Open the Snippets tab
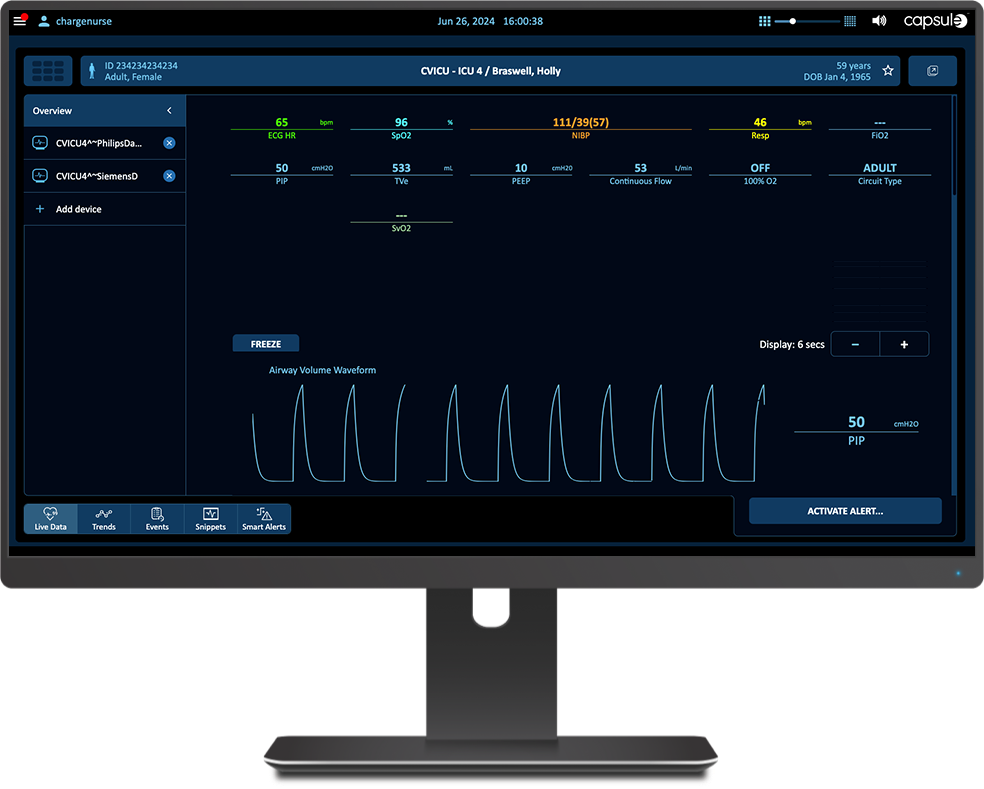This screenshot has height=789, width=984. (210, 518)
